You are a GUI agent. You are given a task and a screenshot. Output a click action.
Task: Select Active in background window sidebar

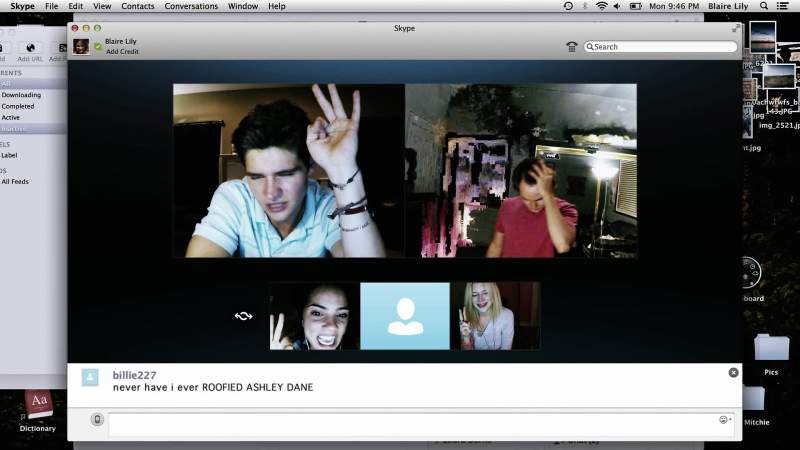(11, 117)
